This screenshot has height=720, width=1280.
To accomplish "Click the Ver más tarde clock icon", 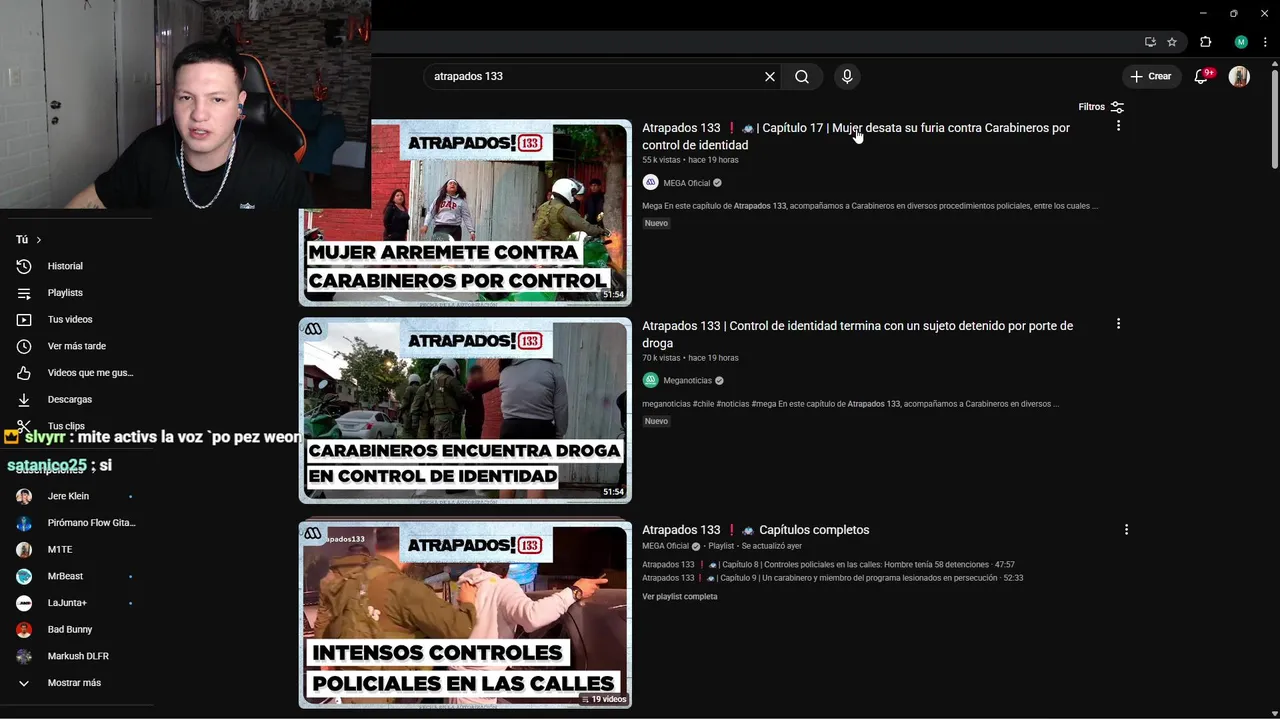I will coord(24,346).
